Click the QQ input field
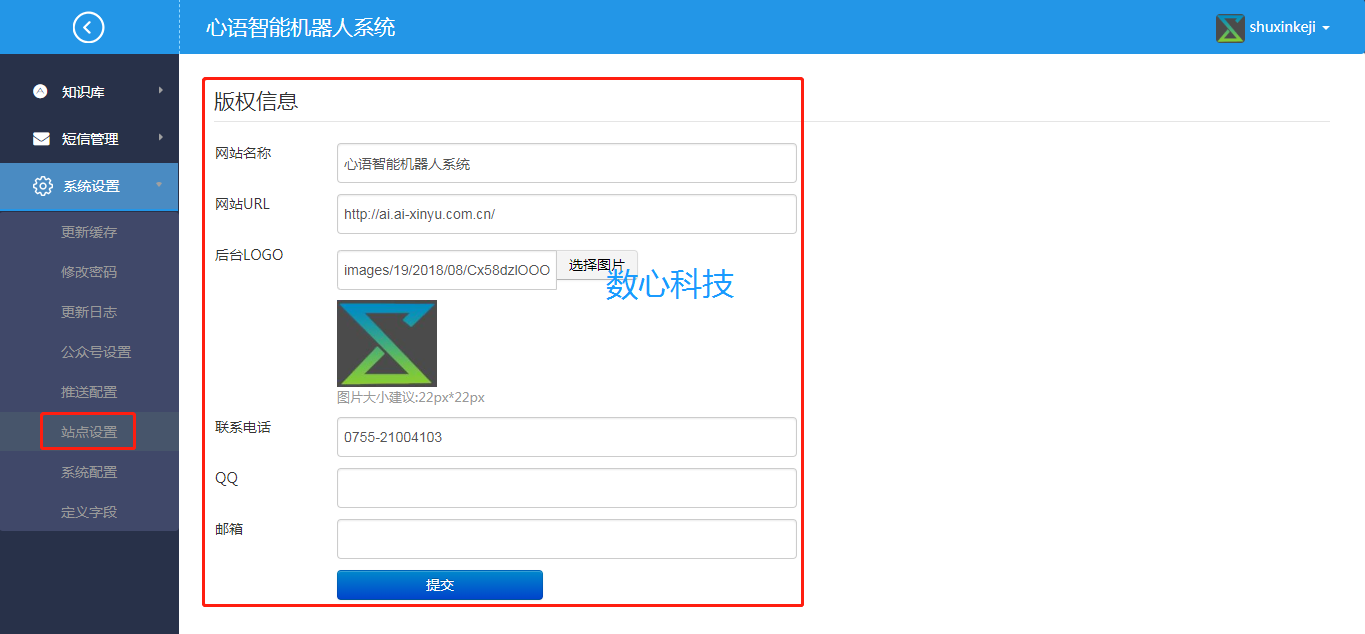Viewport: 1365px width, 634px height. [566, 488]
